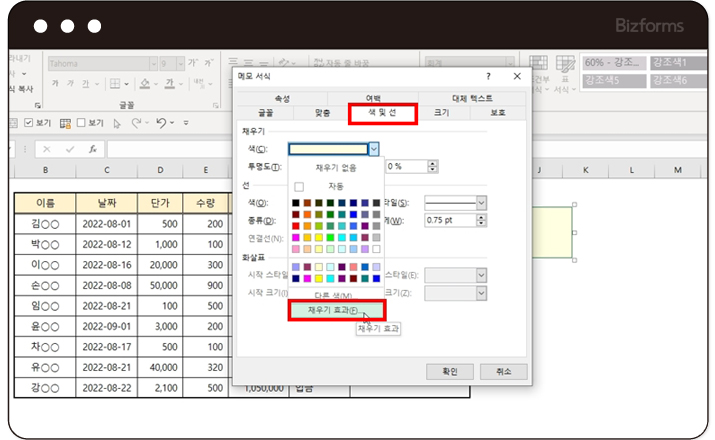Uncheck the checked 보기 checkbox in toolbar

pyautogui.click(x=29, y=123)
